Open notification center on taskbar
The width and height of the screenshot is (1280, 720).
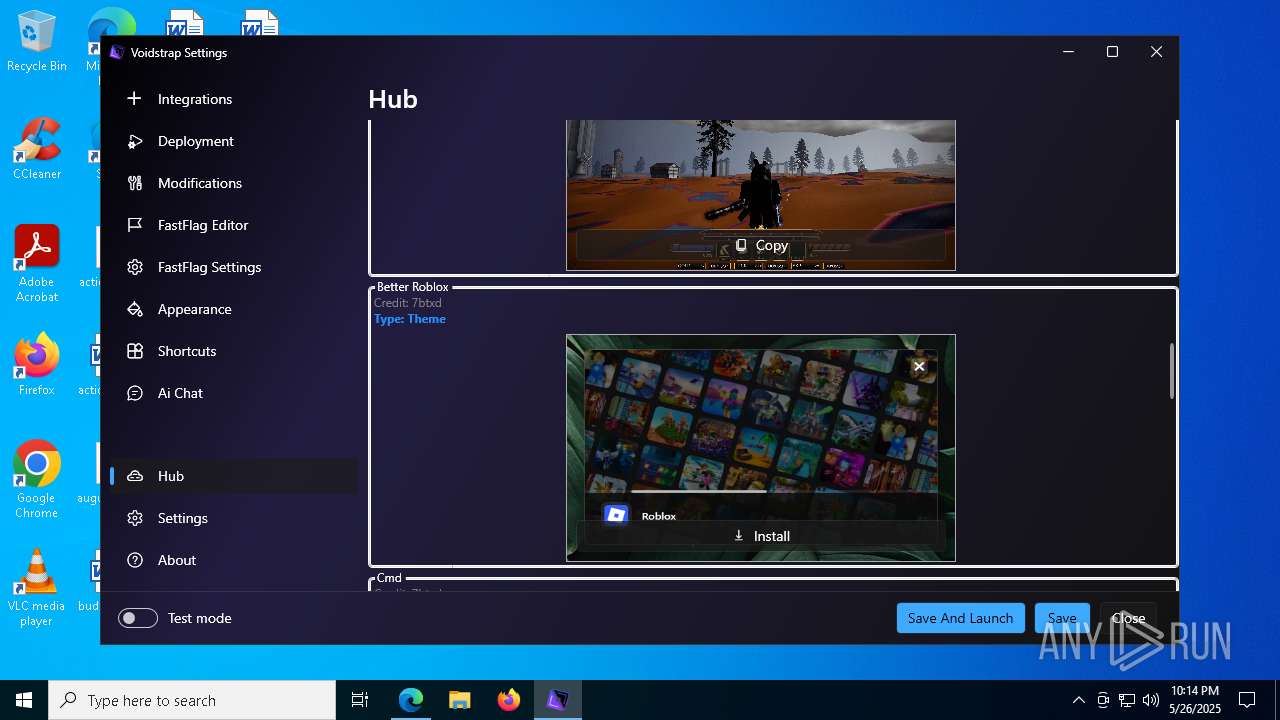pos(1247,700)
